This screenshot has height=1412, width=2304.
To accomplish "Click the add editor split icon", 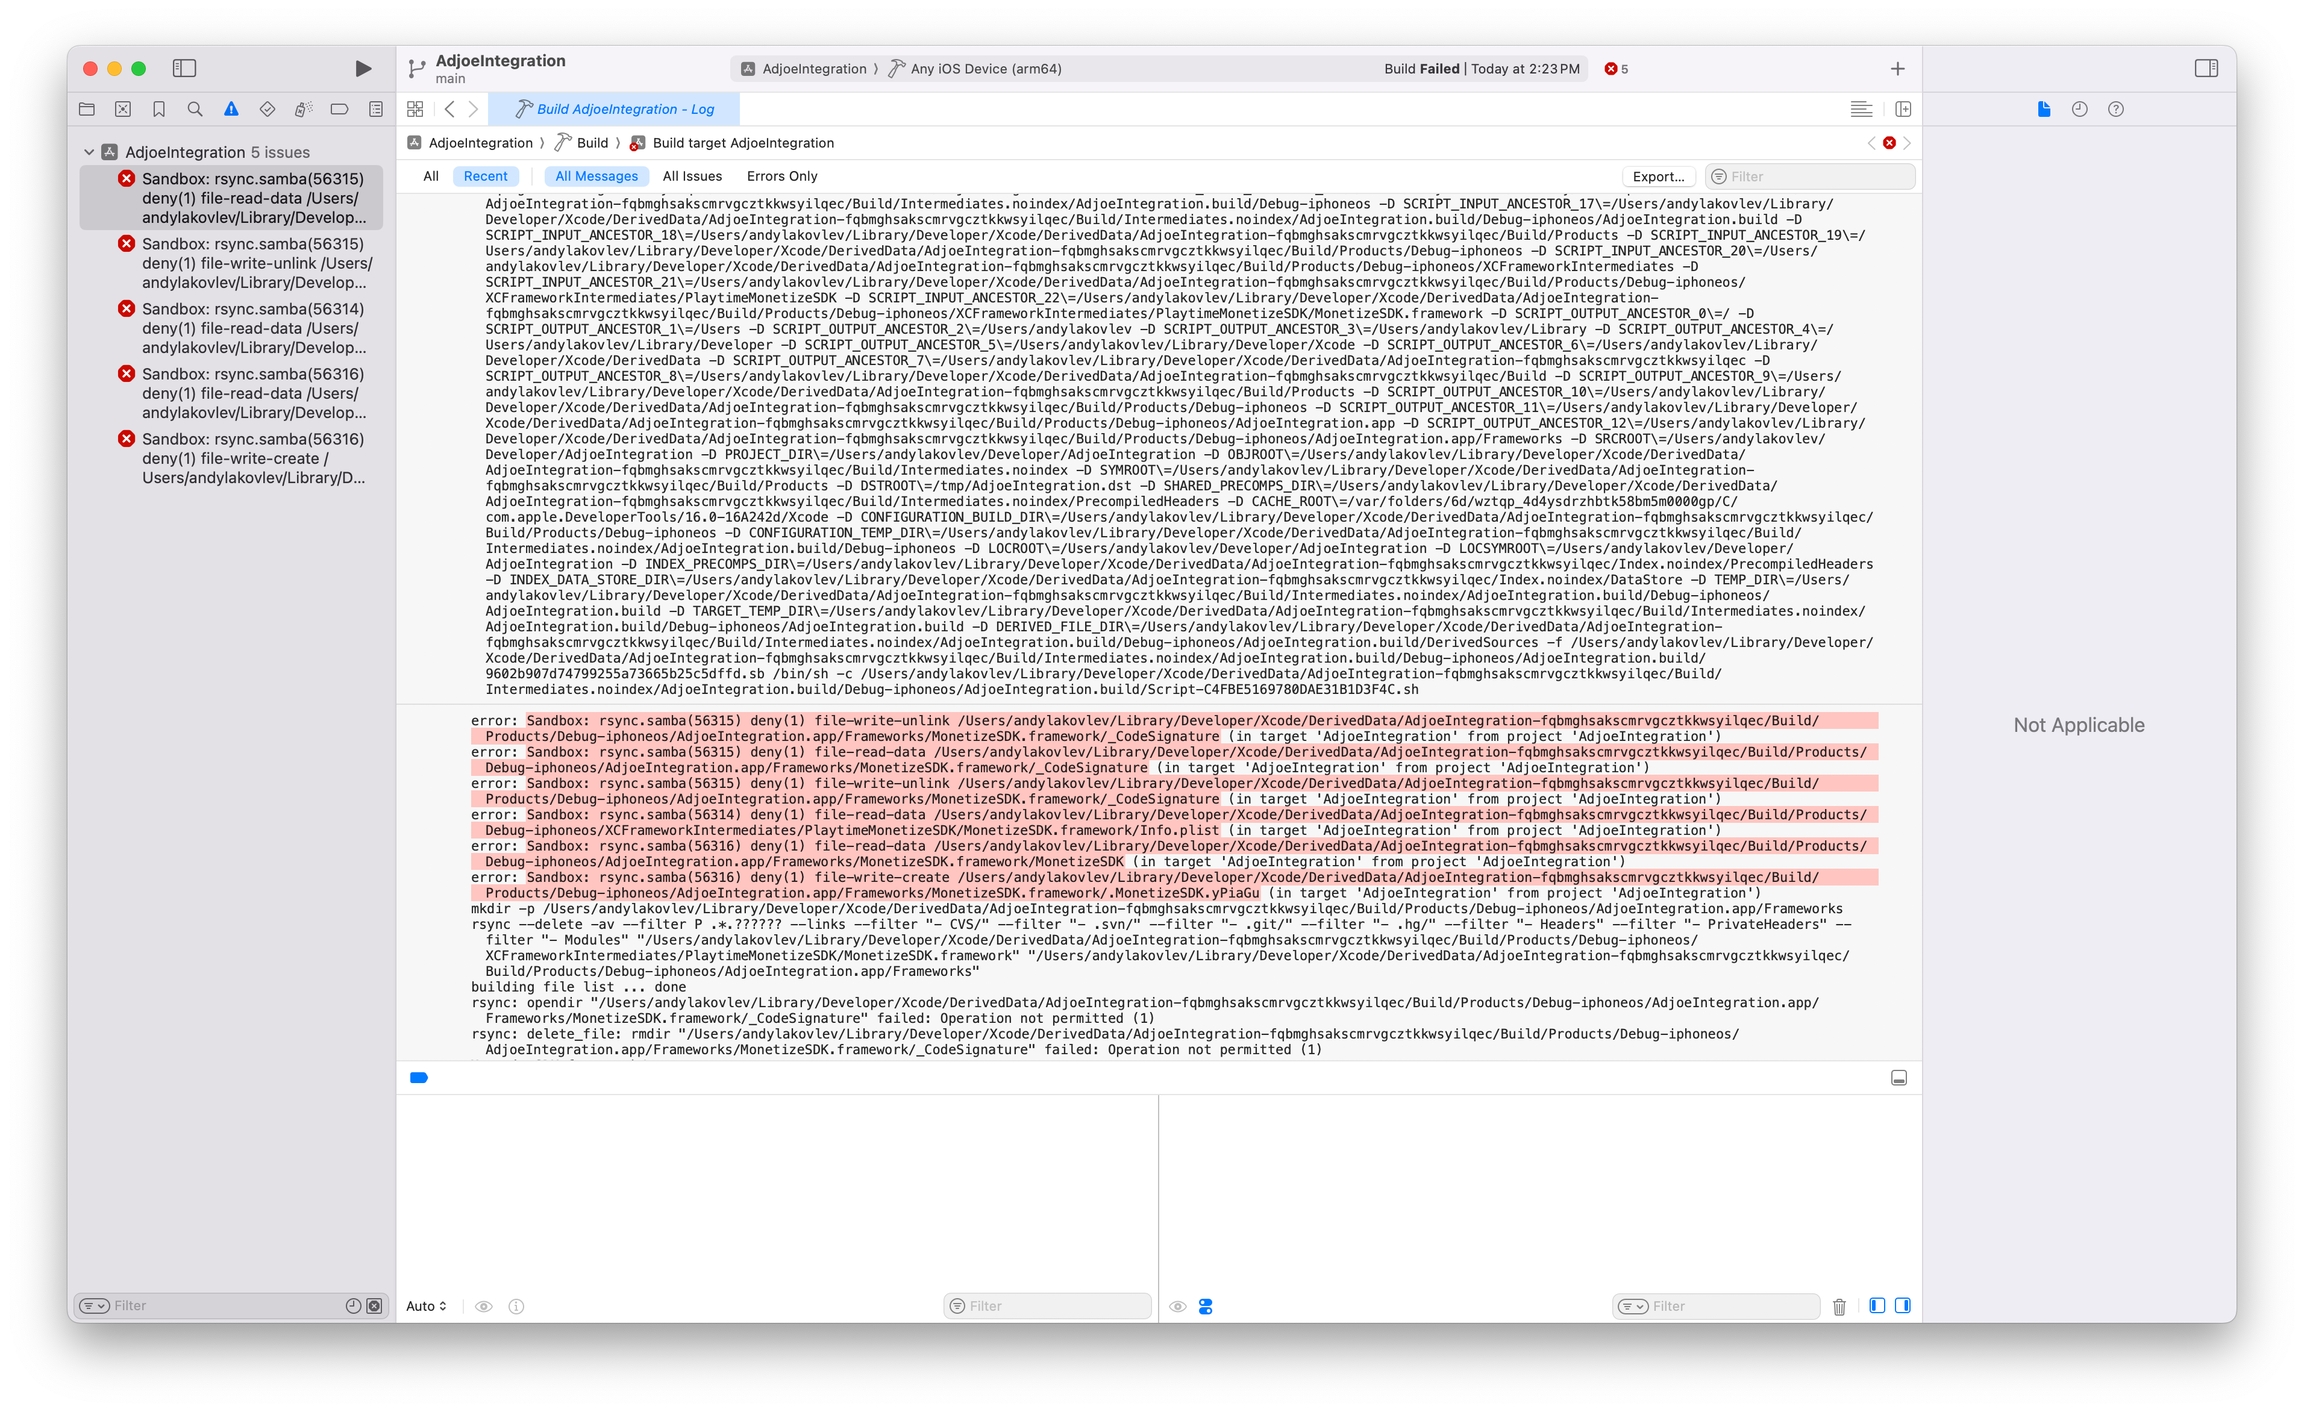I will point(1903,109).
